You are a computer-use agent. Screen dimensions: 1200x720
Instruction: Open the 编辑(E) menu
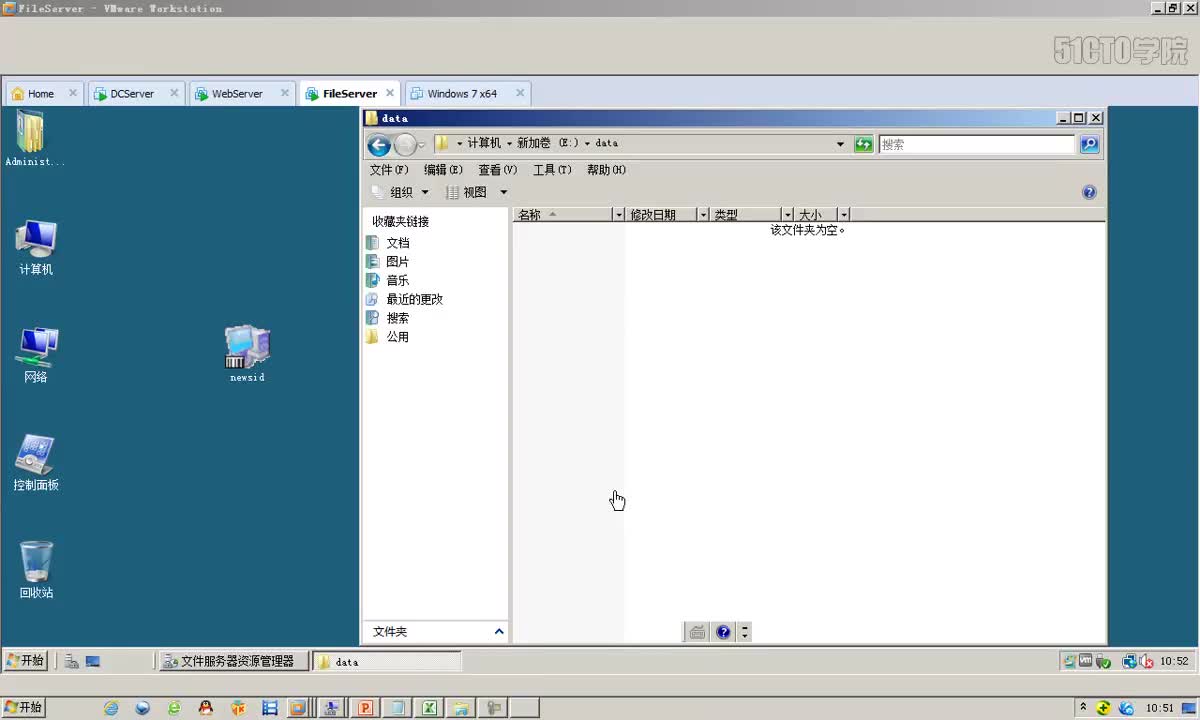[443, 170]
